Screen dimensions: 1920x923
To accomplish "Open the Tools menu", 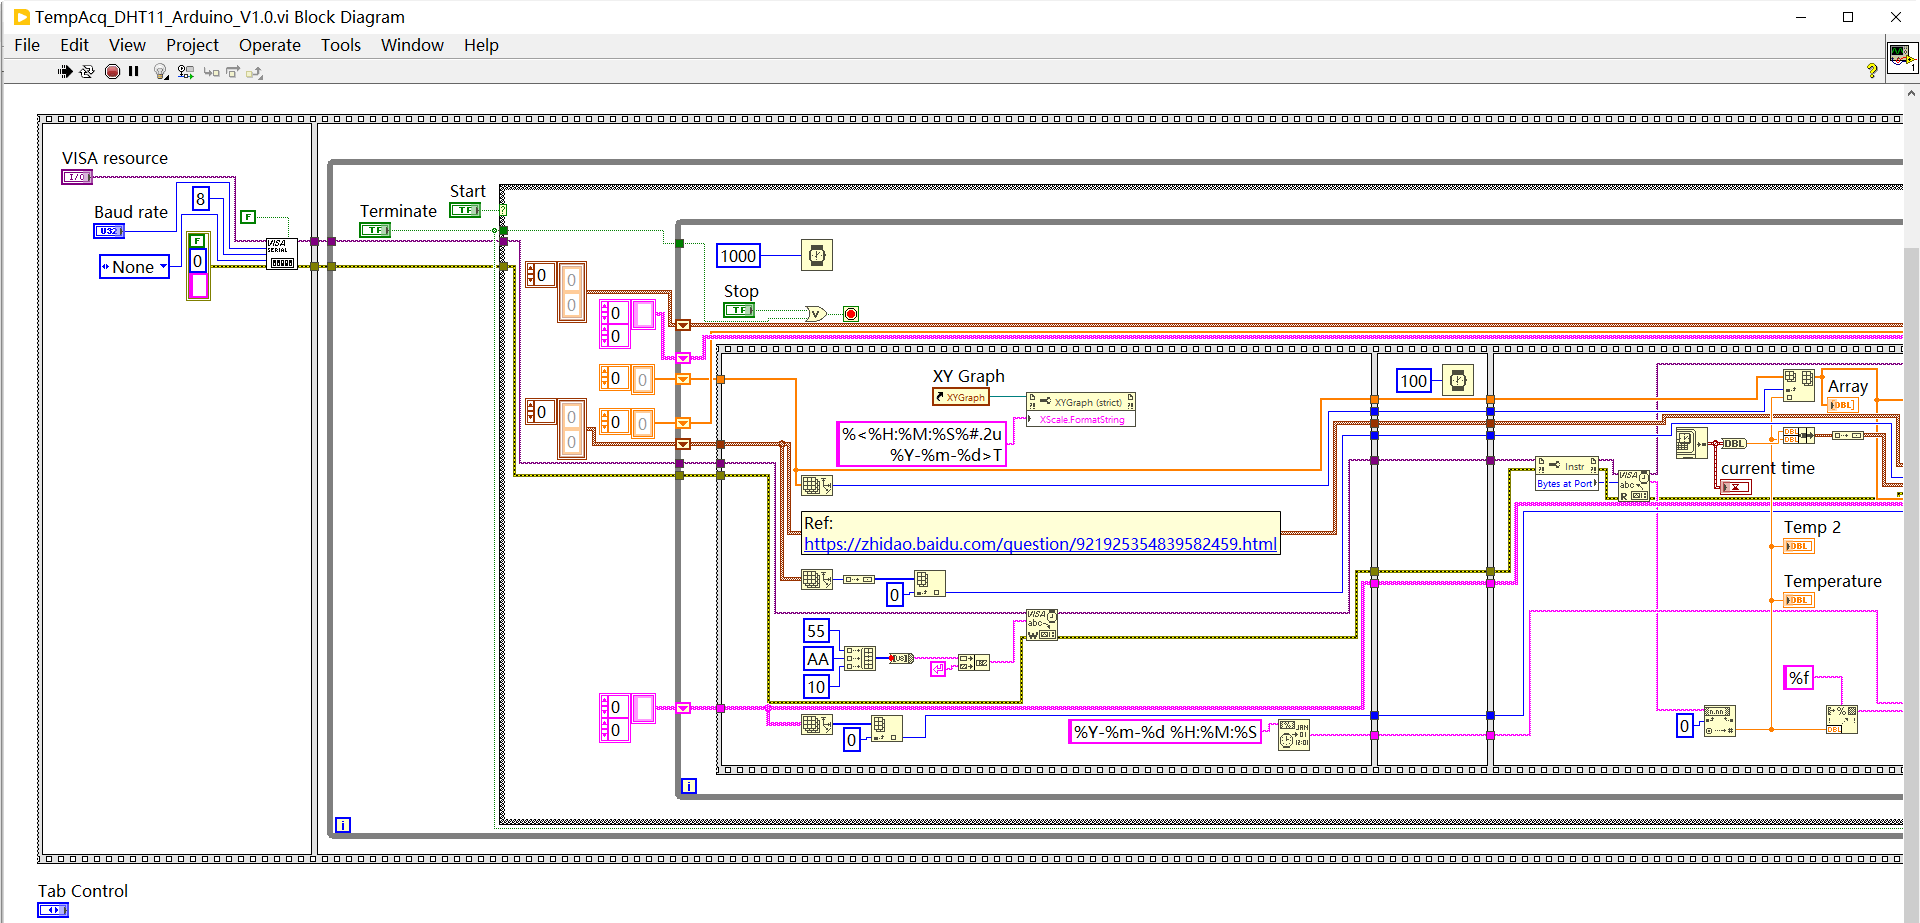I will pyautogui.click(x=340, y=45).
